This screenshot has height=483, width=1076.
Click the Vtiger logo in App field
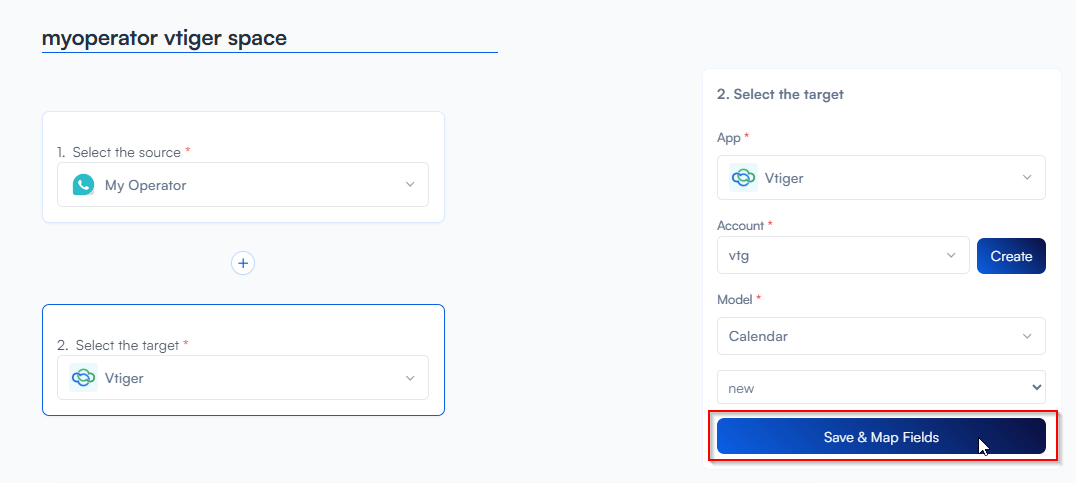pyautogui.click(x=743, y=178)
